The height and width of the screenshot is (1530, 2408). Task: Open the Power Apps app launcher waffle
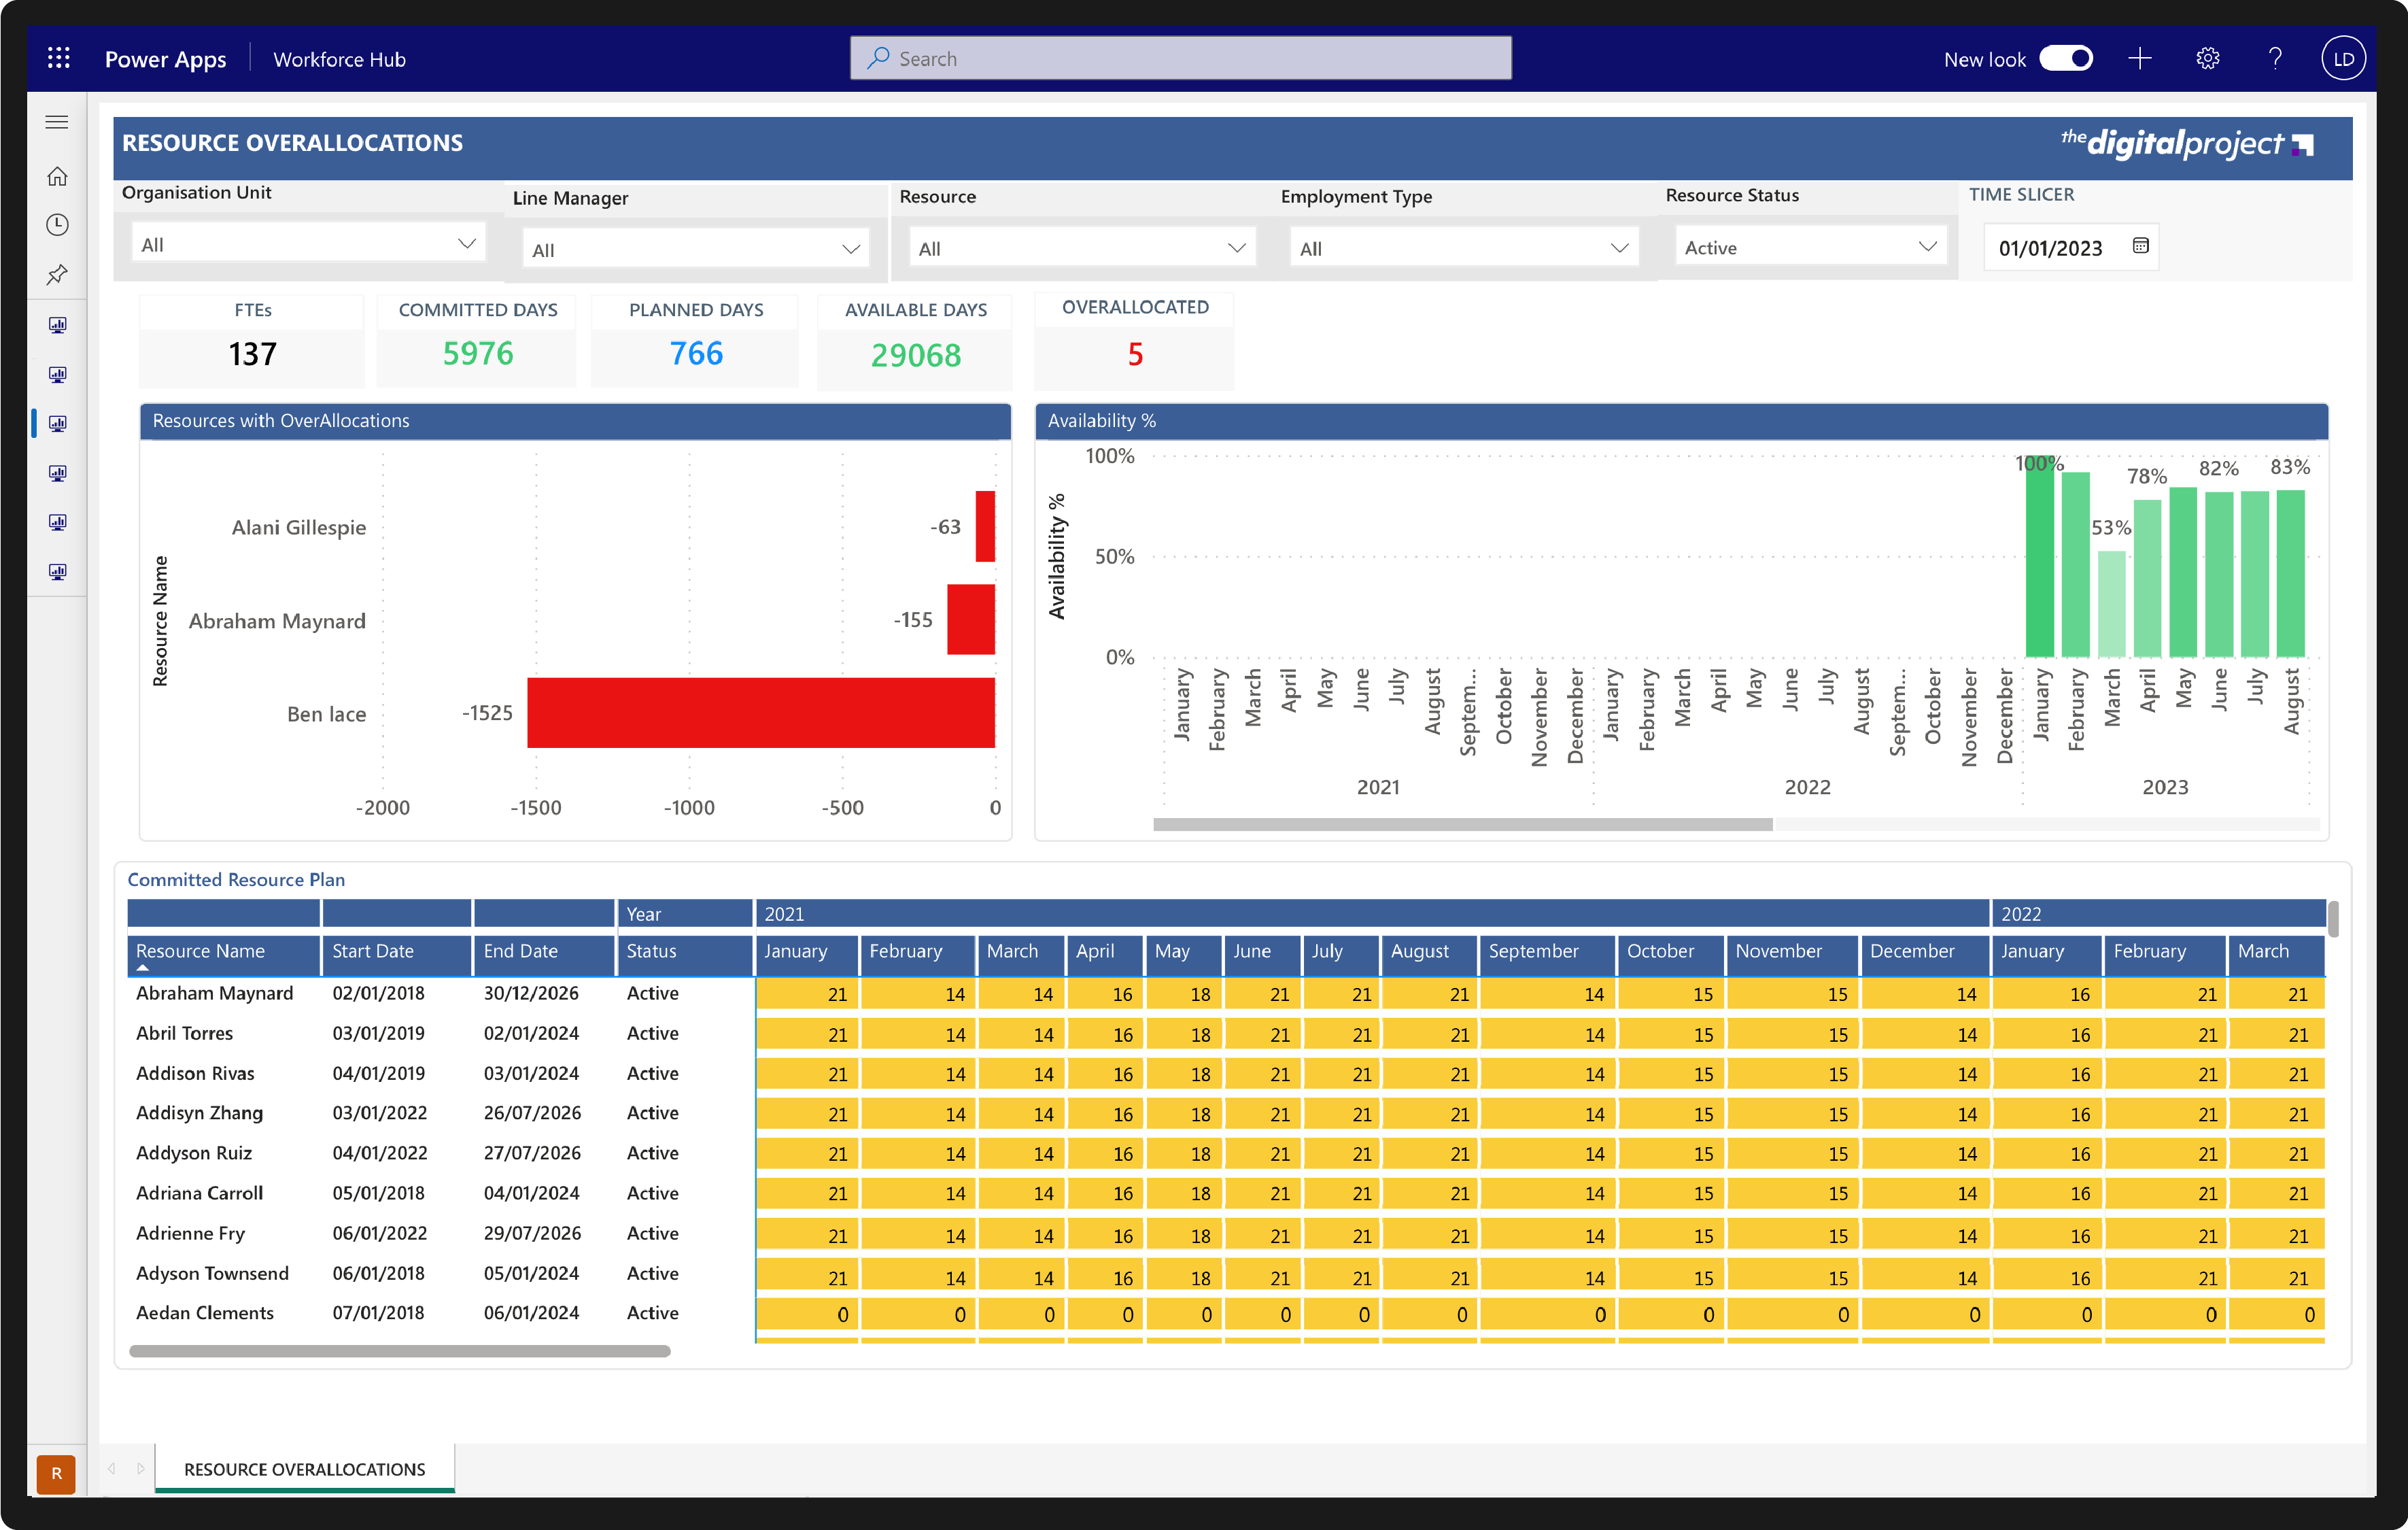click(x=59, y=57)
